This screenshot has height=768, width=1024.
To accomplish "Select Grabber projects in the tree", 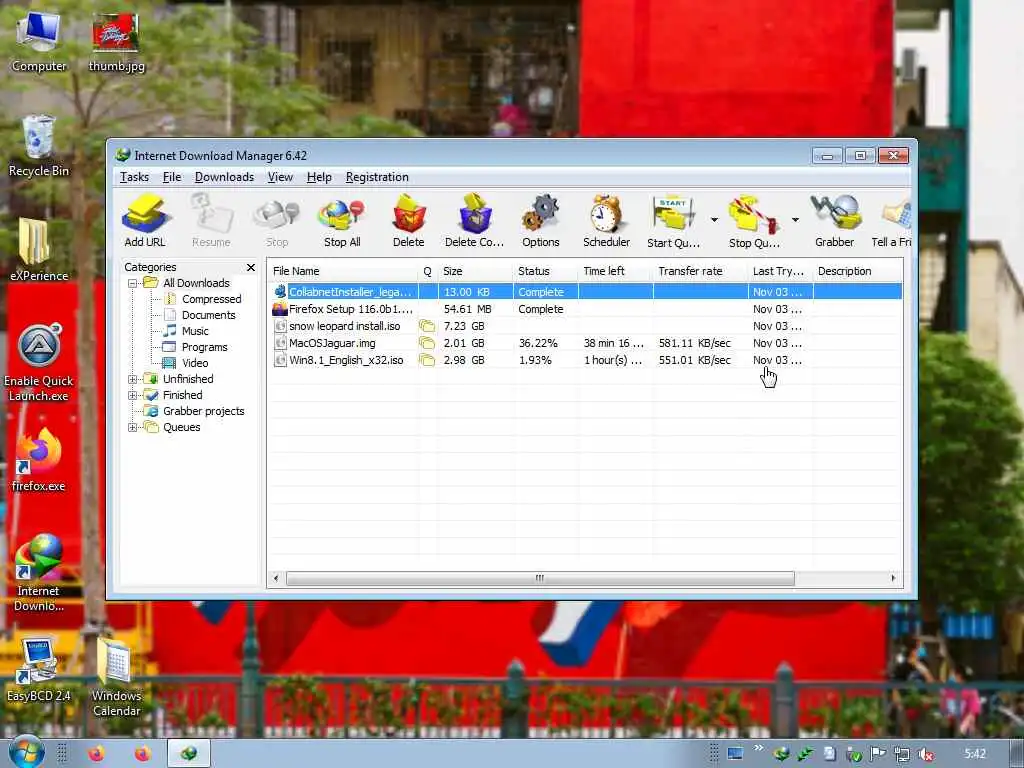I will tap(204, 411).
